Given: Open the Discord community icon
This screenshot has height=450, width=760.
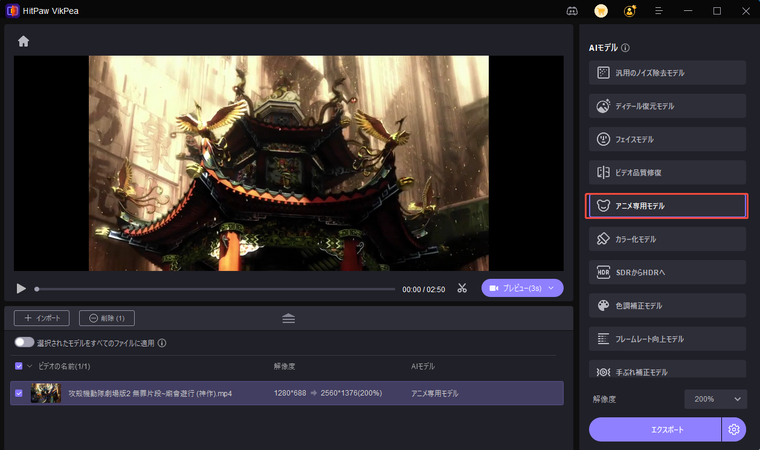Looking at the screenshot, I should click(572, 11).
